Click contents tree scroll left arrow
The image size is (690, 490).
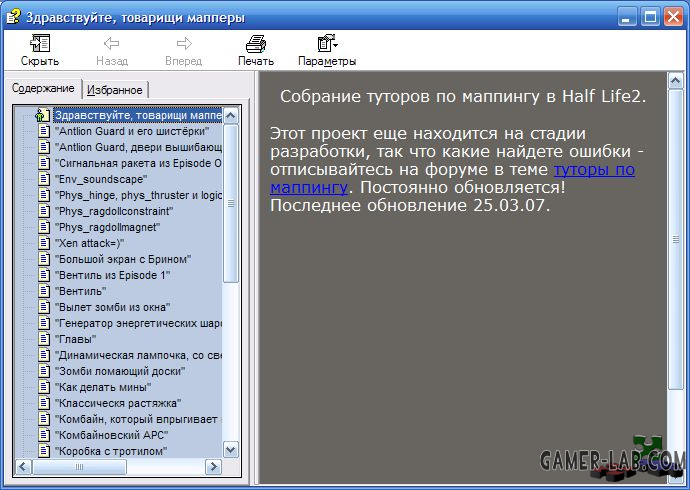(x=23, y=467)
